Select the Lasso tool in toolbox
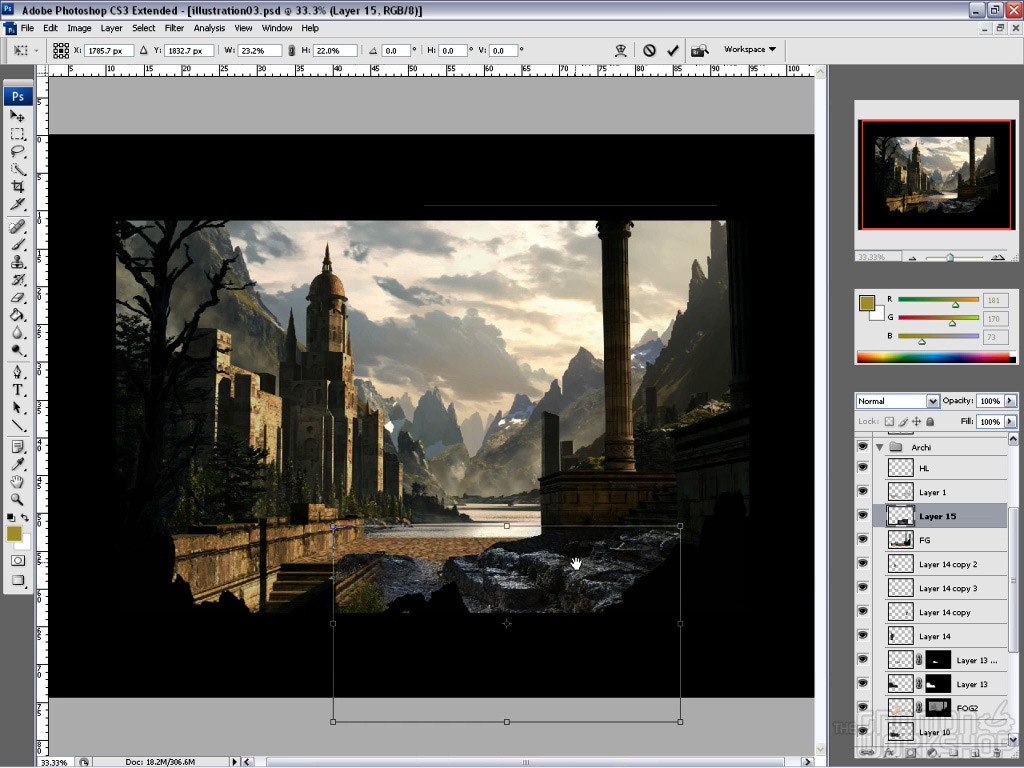Viewport: 1024px width, 768px height. tap(18, 151)
